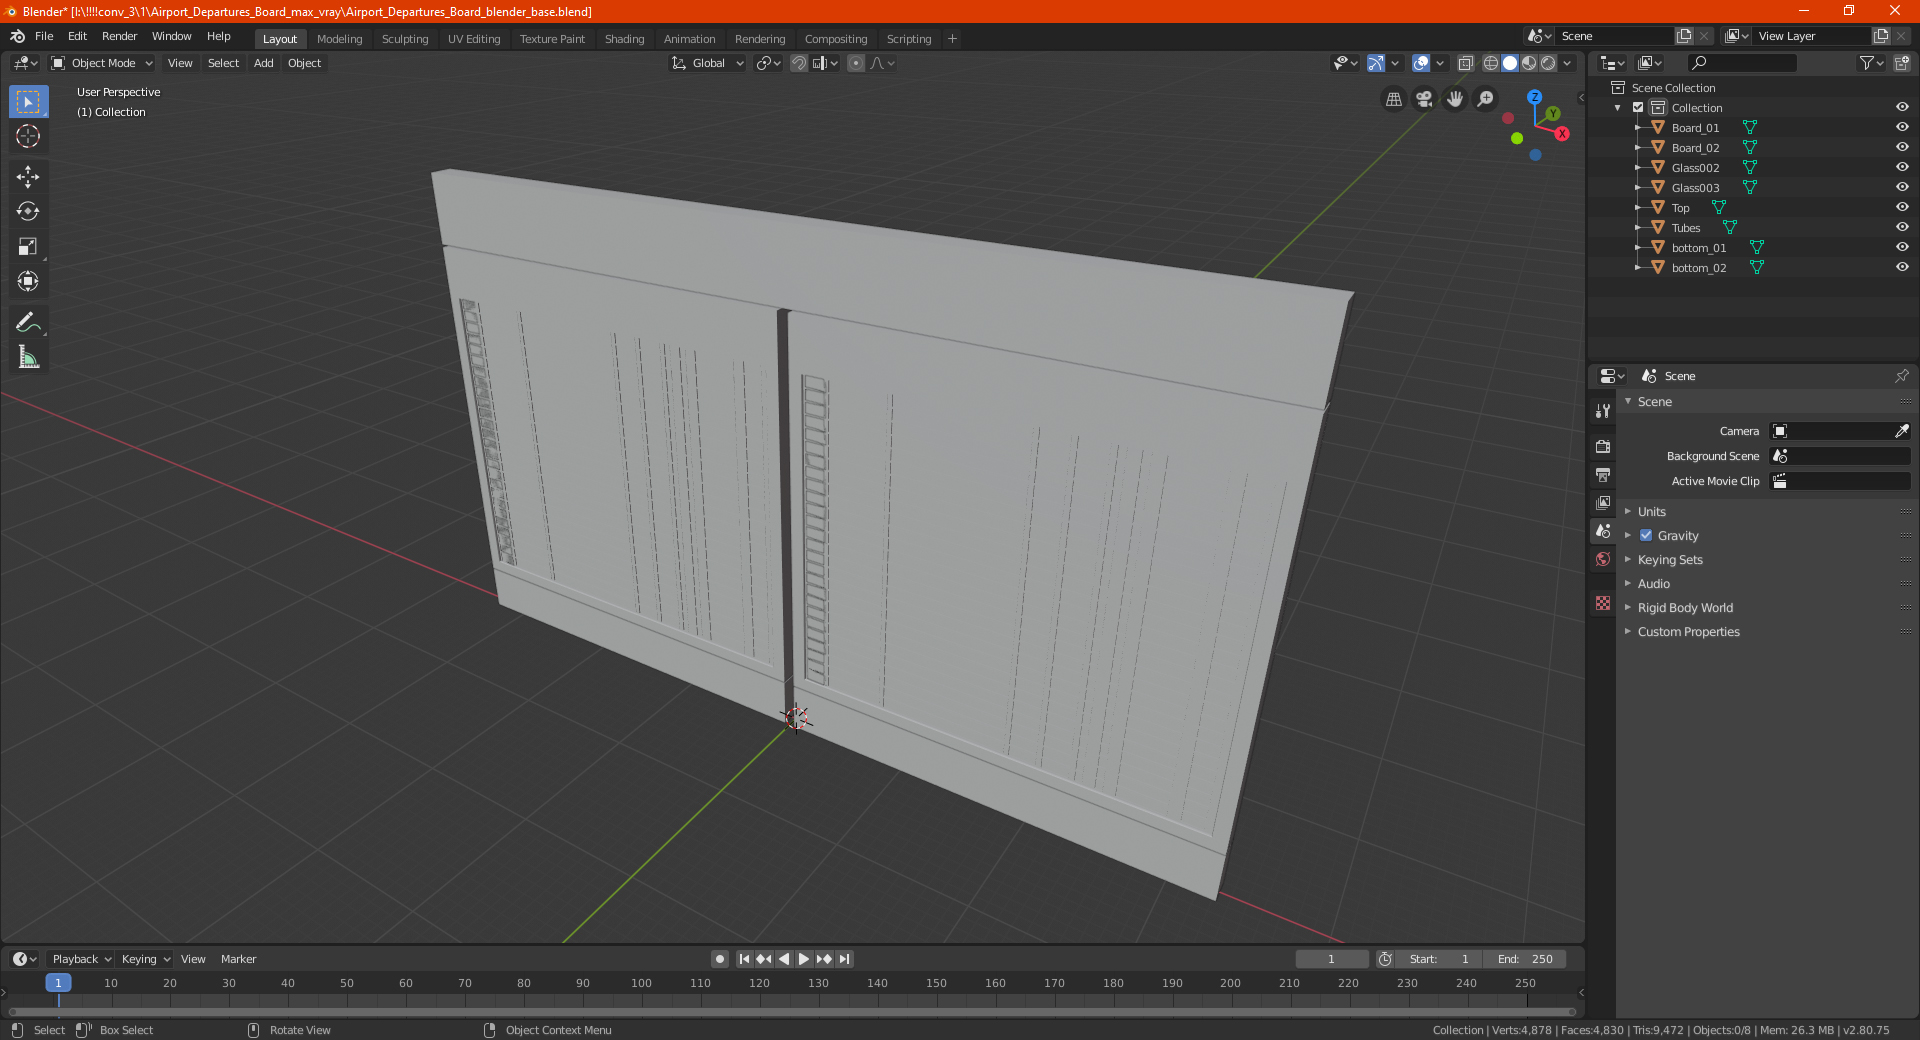Hide Board_01 in outliner

coord(1902,127)
